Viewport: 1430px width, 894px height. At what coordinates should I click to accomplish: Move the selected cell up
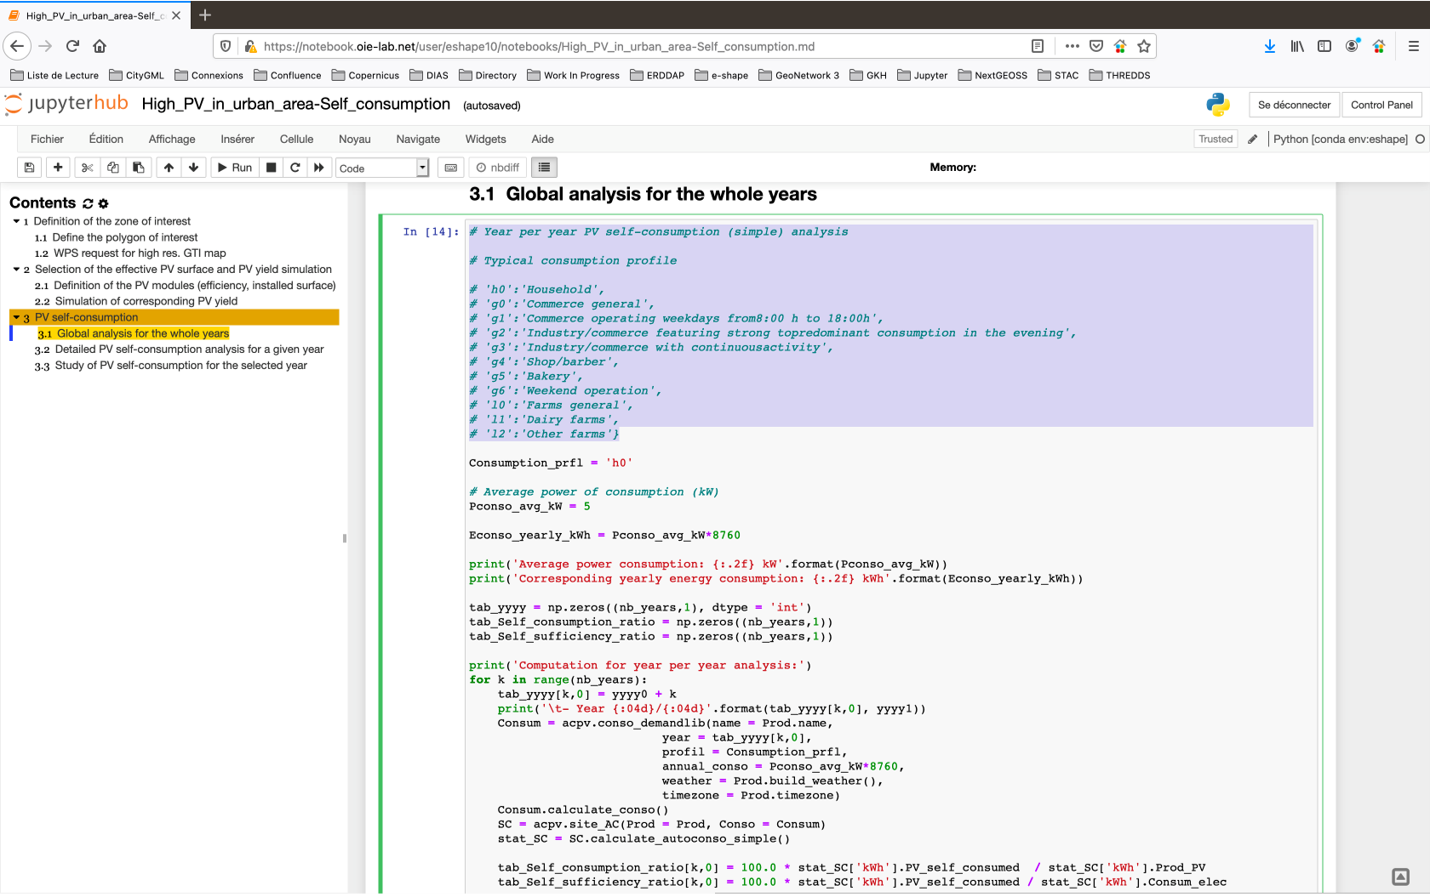pos(166,167)
